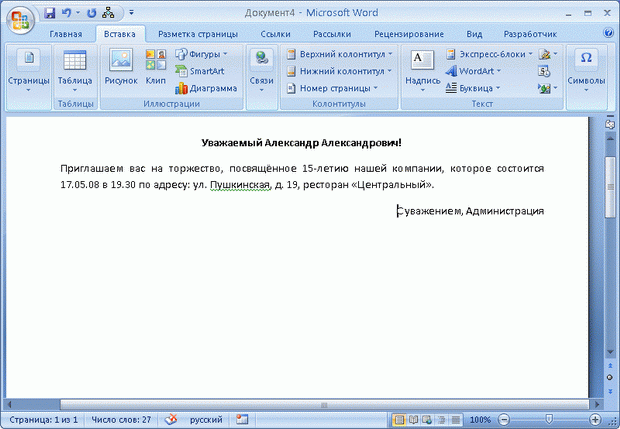Click the vertical scrollbar down arrow
Screen dimensions: 620x429
point(610,352)
